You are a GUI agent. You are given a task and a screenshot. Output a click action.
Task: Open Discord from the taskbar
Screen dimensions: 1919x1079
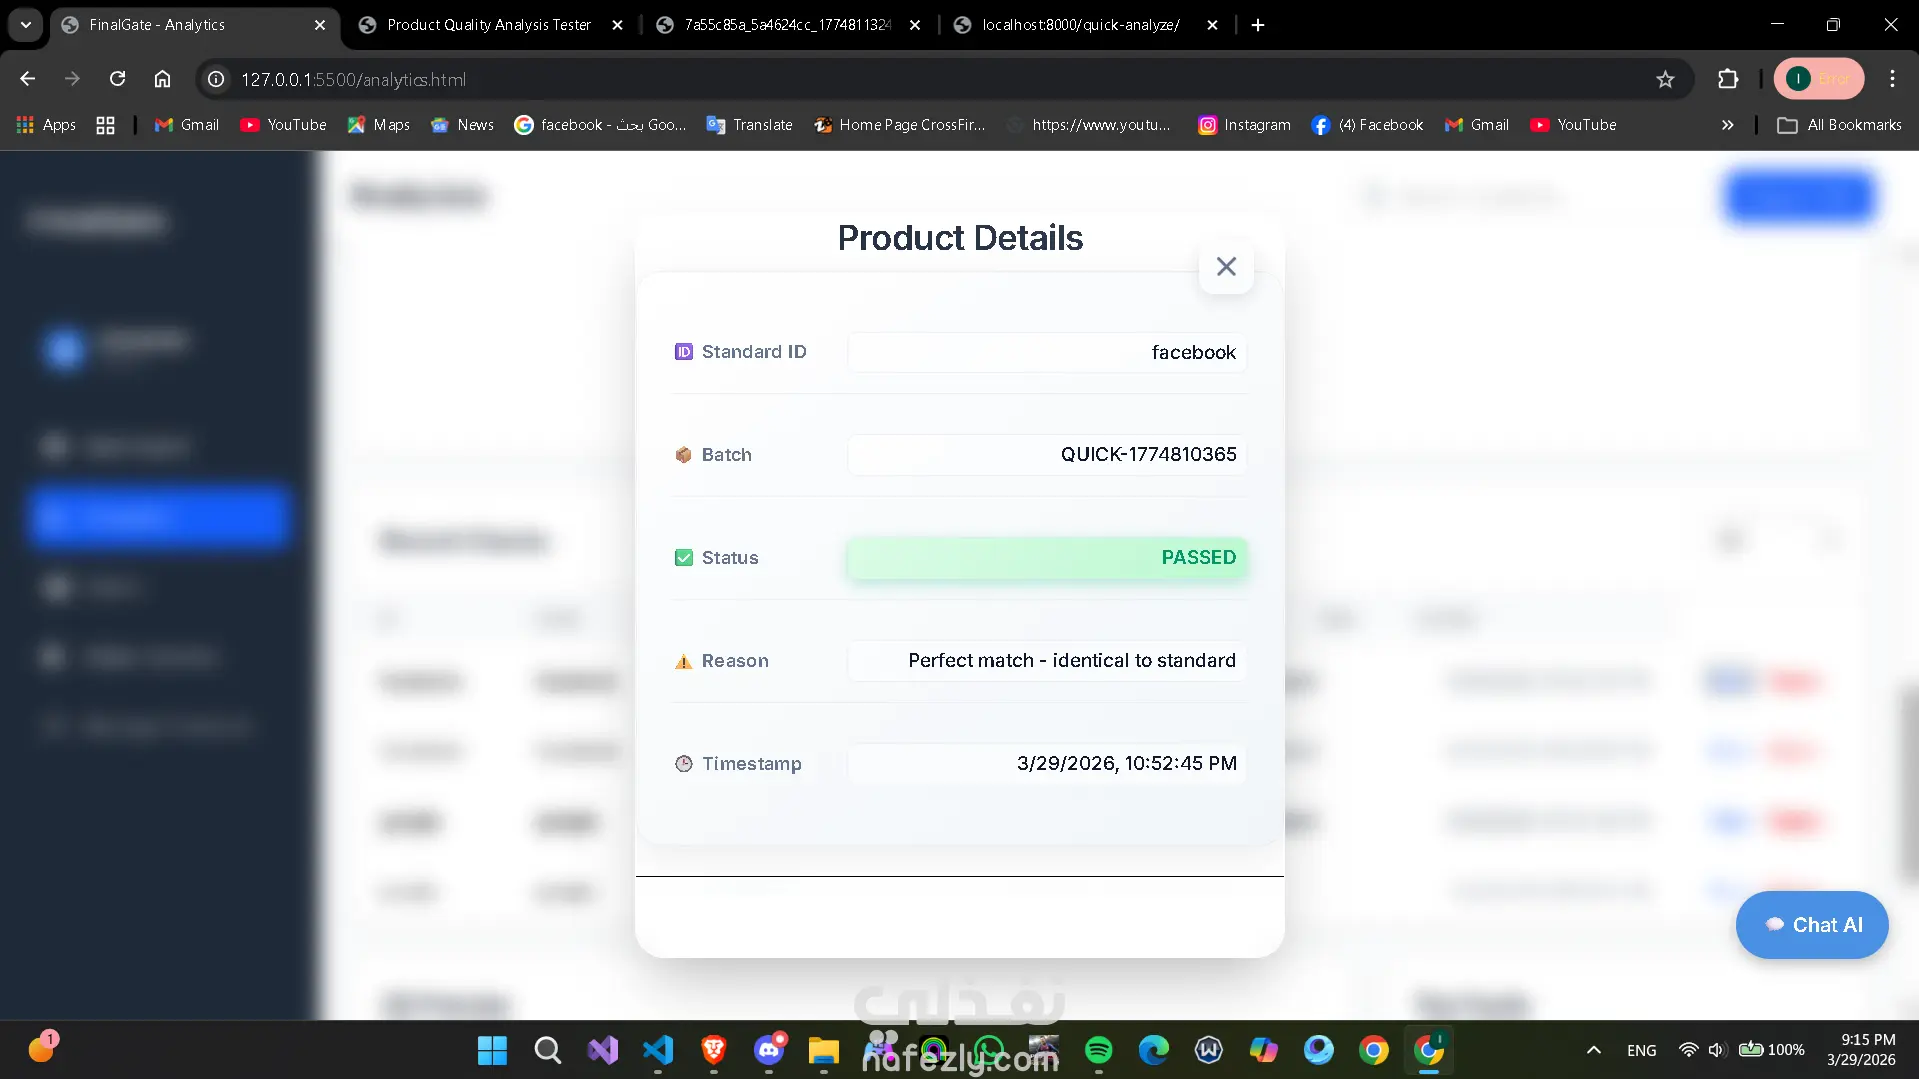769,1050
